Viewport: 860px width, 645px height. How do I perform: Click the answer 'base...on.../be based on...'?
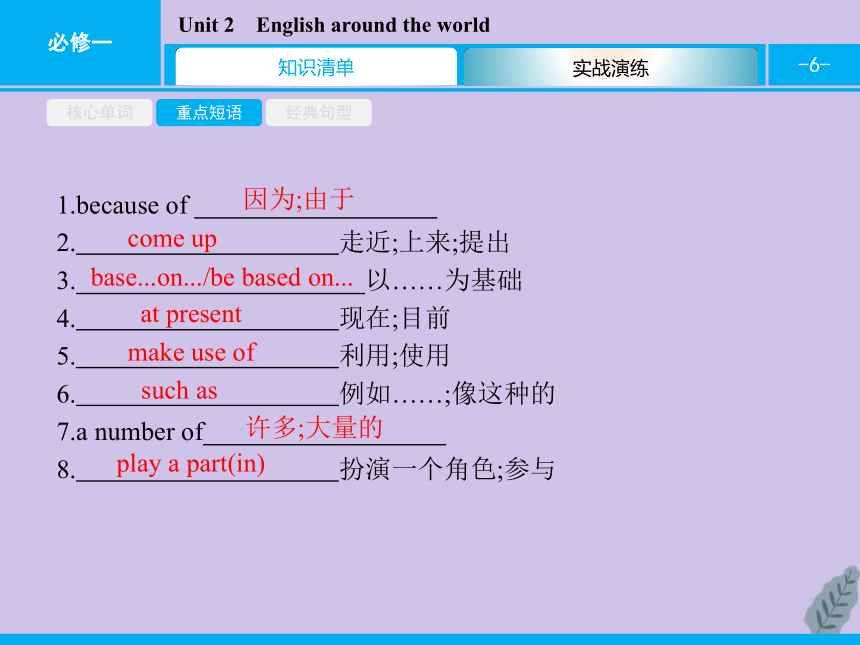[222, 278]
